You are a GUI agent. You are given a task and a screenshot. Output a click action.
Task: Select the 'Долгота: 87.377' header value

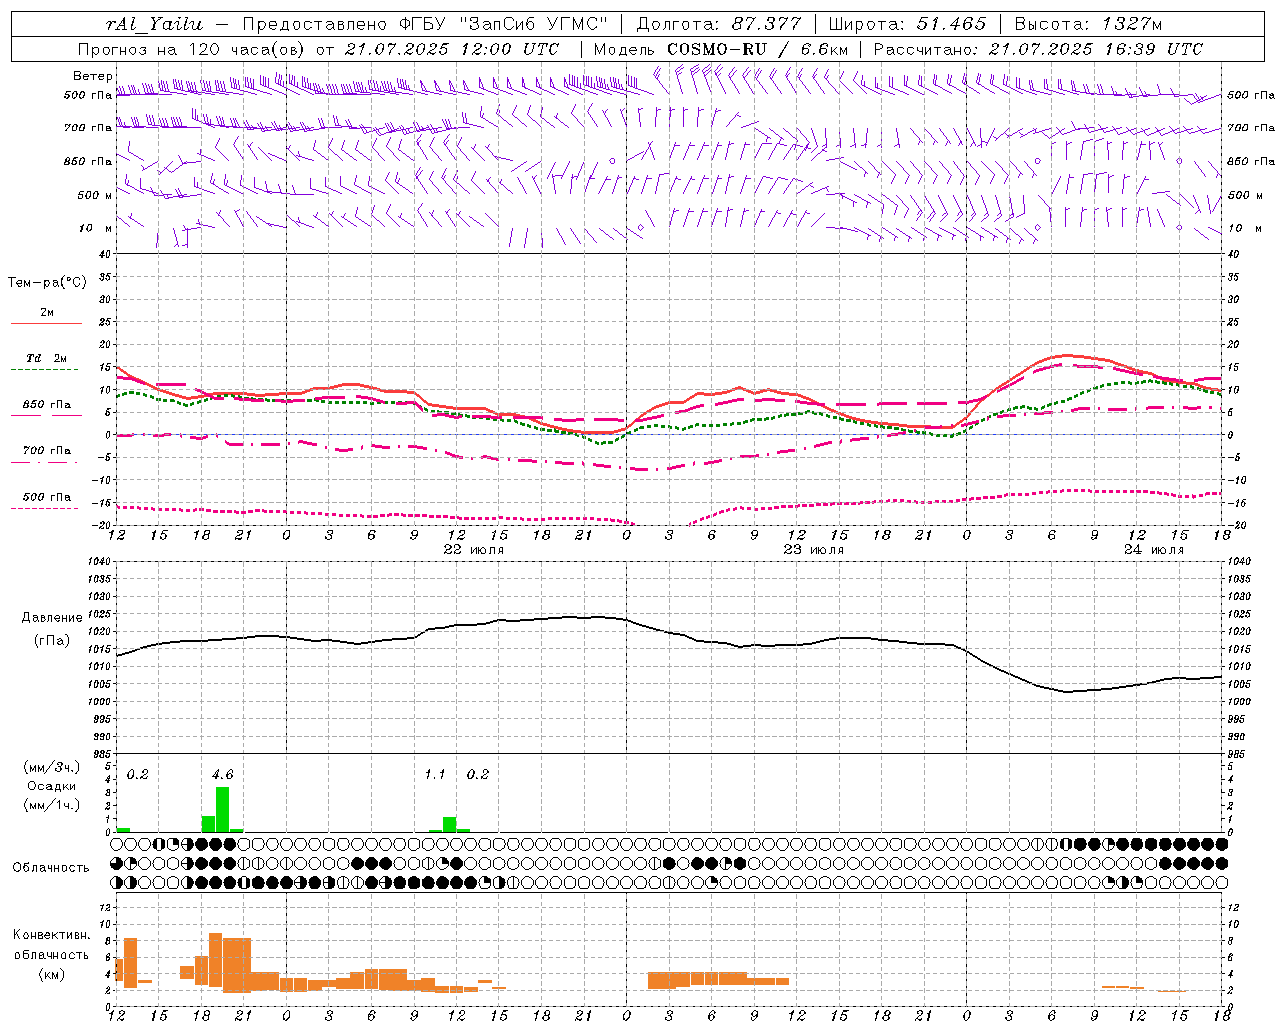(x=719, y=23)
